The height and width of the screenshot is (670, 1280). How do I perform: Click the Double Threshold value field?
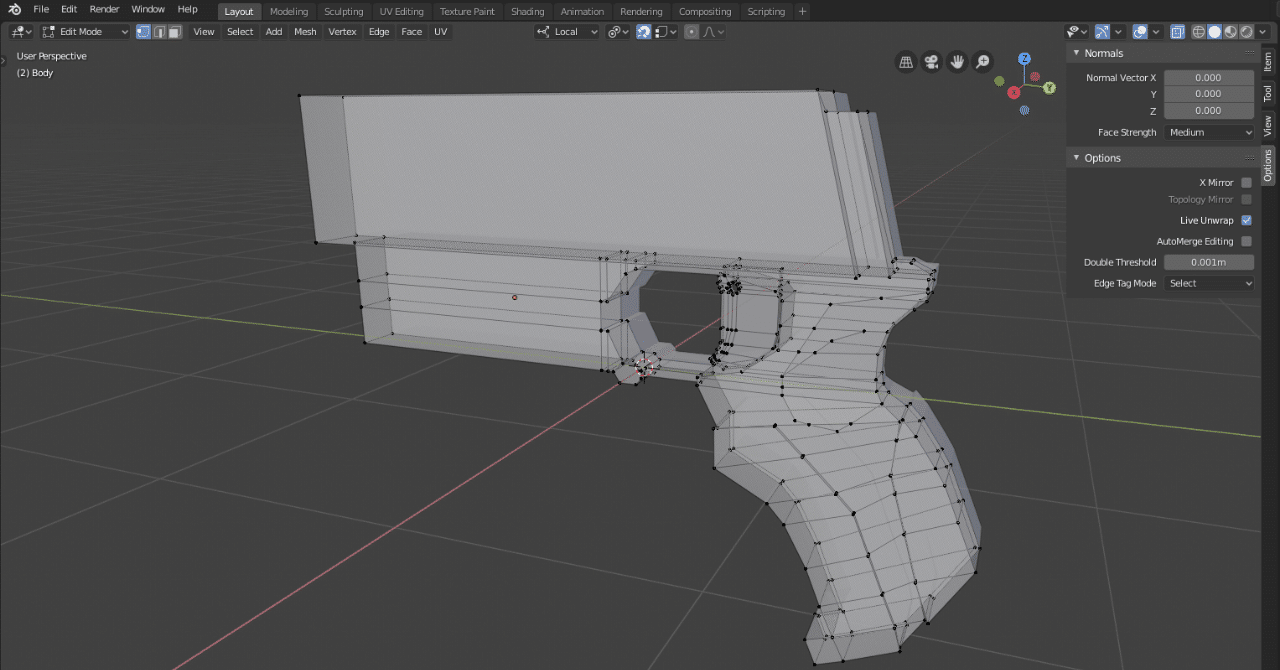pos(1208,262)
